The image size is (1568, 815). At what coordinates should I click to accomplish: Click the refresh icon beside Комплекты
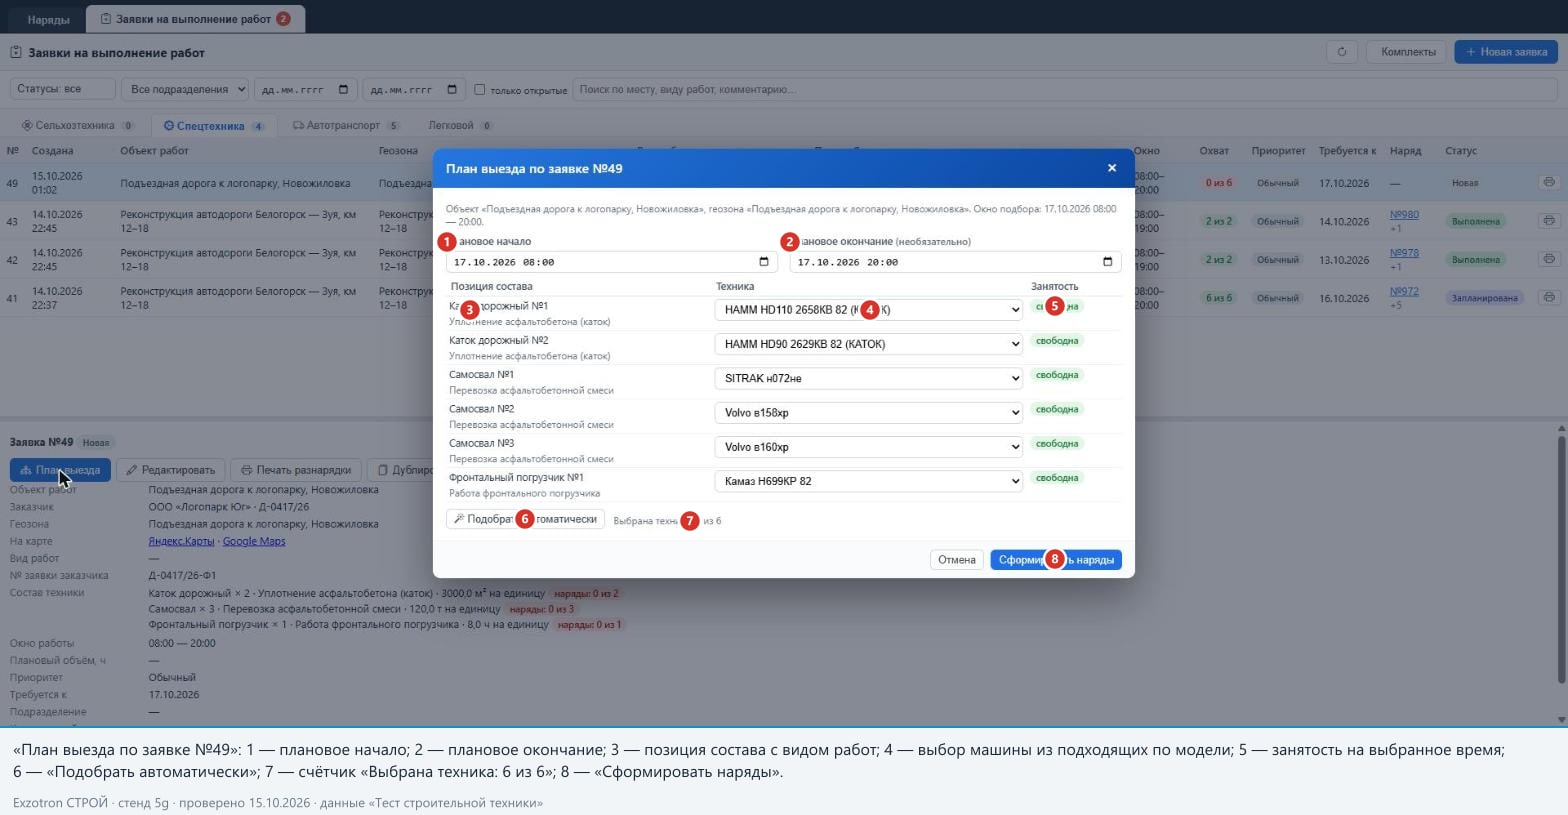point(1342,52)
